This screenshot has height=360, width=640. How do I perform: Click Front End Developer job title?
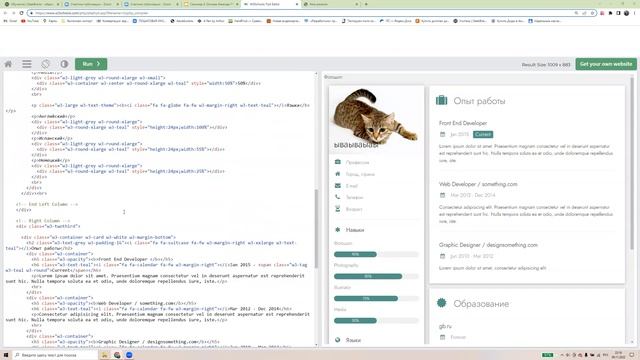coord(463,123)
